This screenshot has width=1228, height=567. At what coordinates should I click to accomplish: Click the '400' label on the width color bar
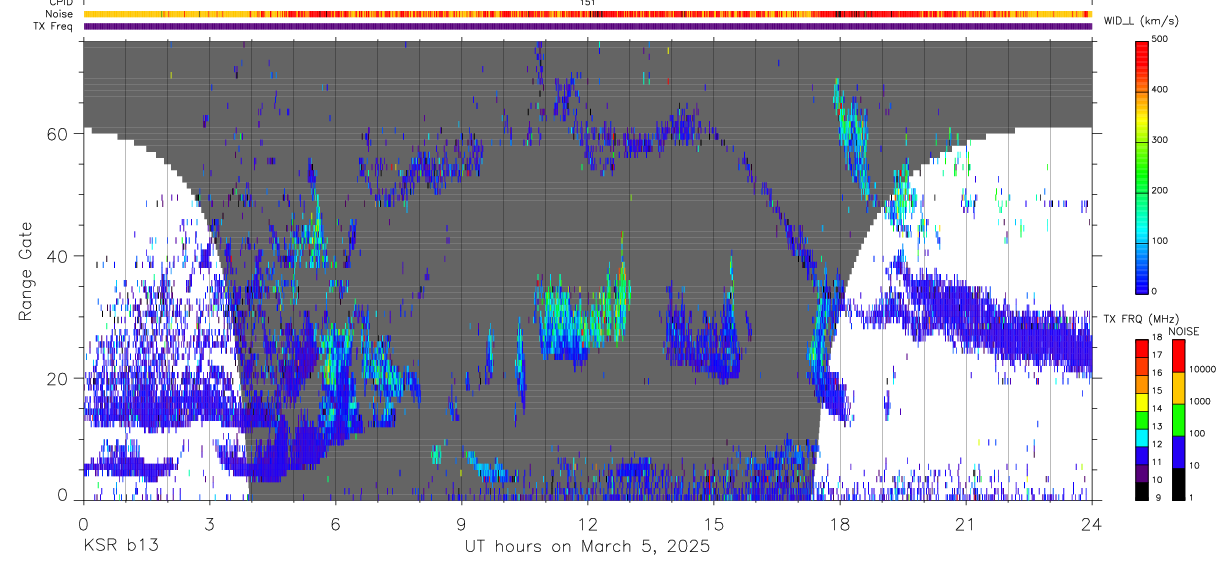[1162, 90]
